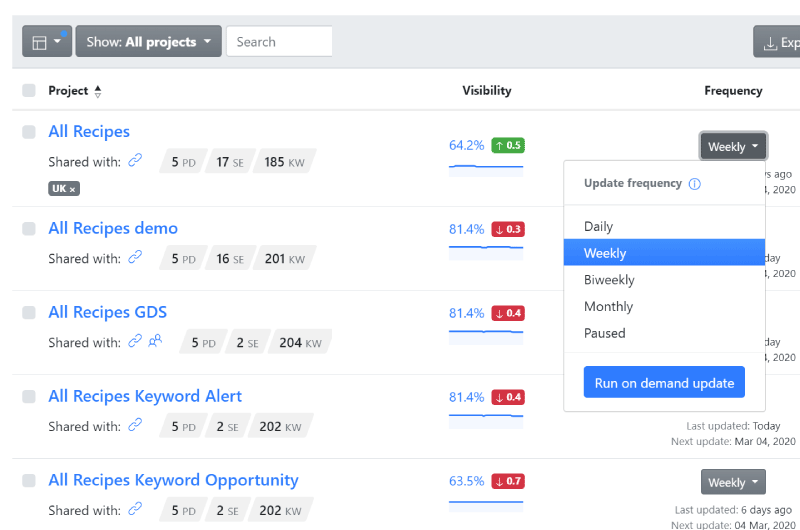Open the Weekly dropdown for Keyword Opportunity

click(x=733, y=482)
